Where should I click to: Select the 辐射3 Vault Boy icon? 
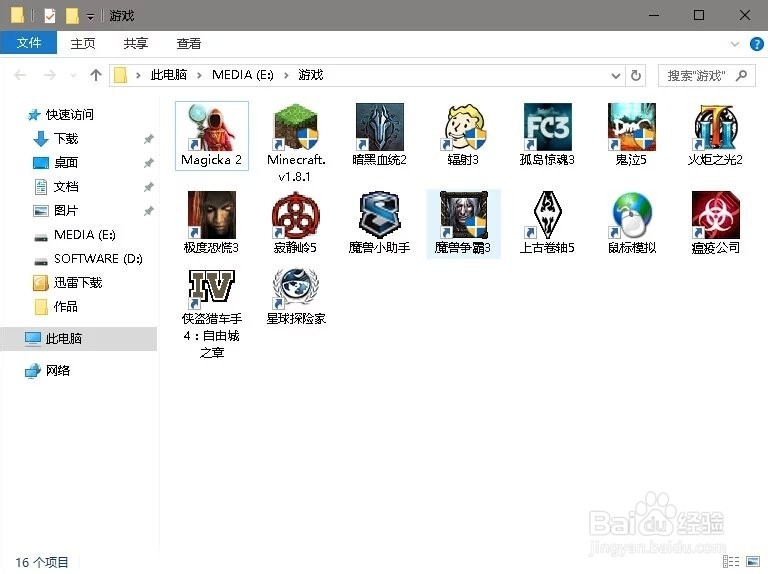(463, 126)
